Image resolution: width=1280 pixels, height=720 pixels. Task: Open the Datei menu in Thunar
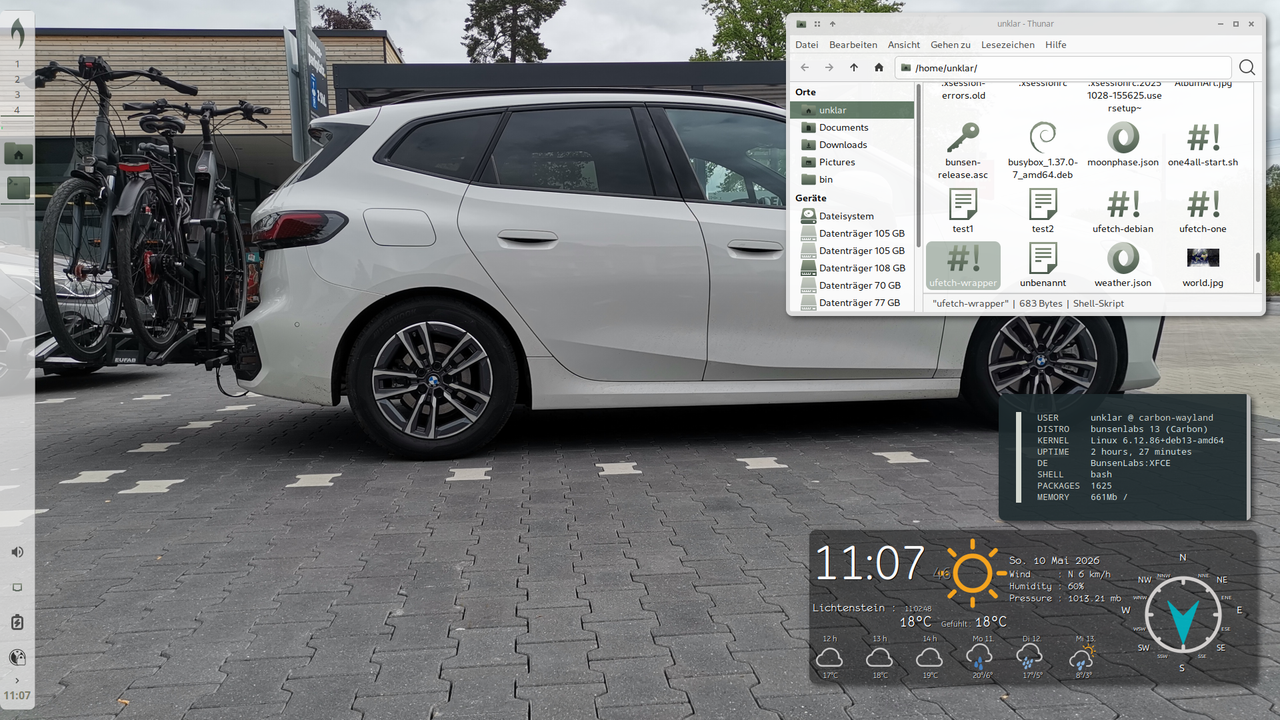pos(806,44)
